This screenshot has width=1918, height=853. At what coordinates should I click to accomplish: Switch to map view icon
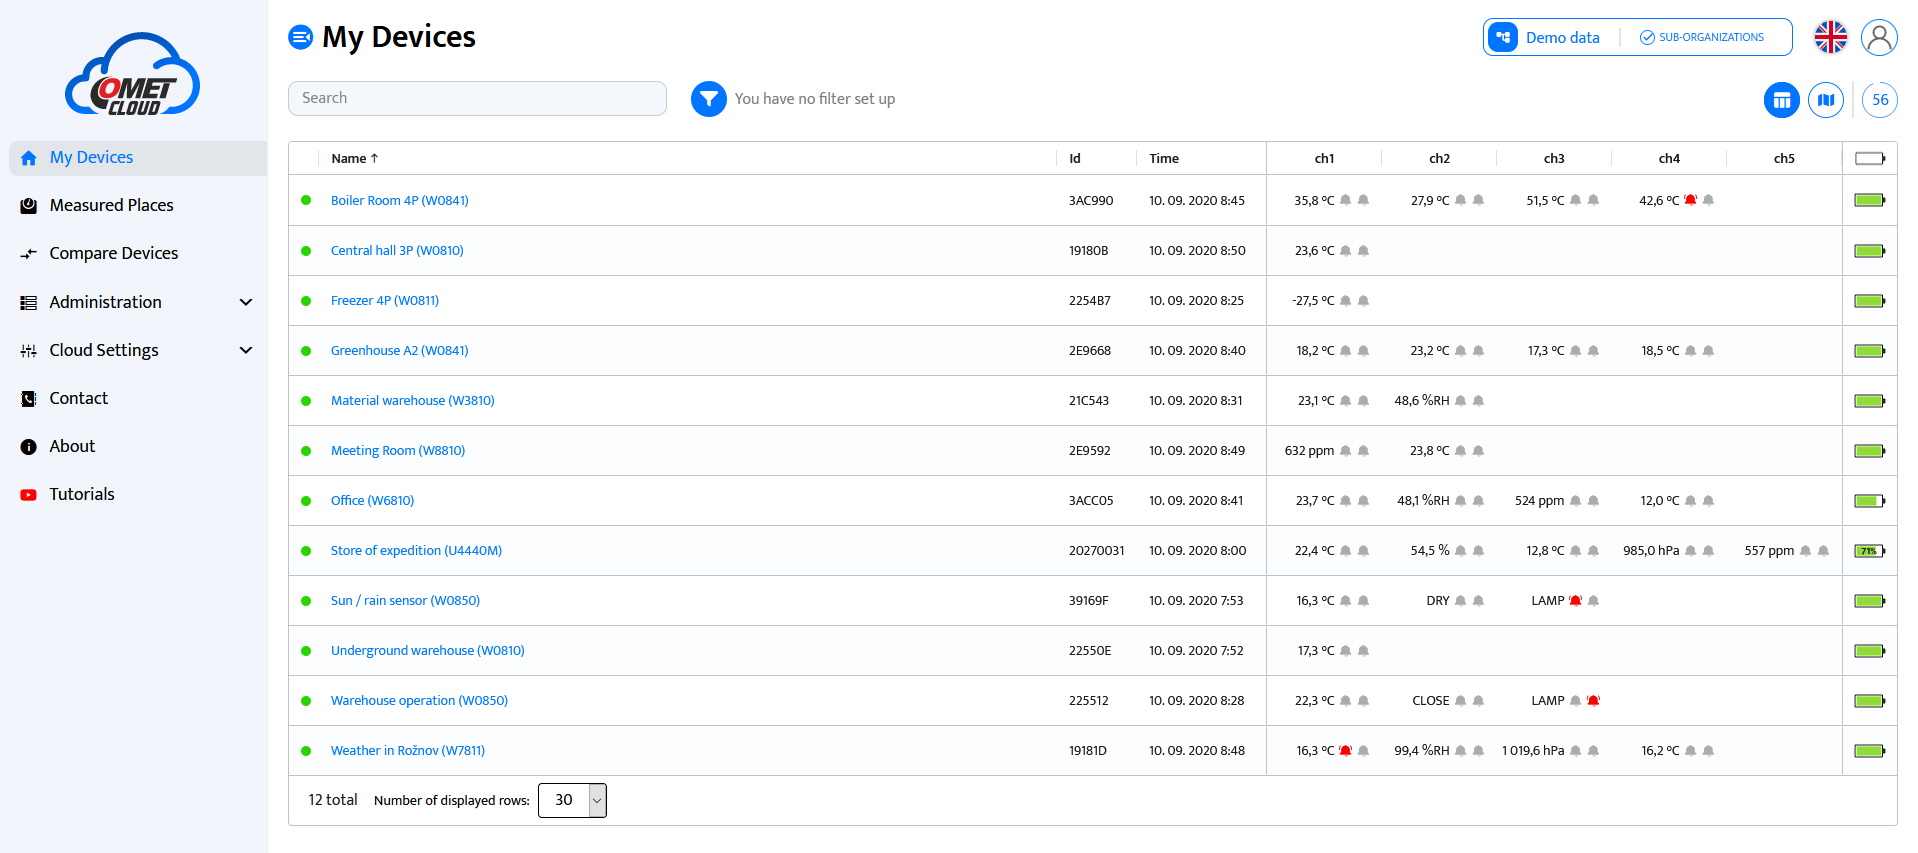(1825, 100)
